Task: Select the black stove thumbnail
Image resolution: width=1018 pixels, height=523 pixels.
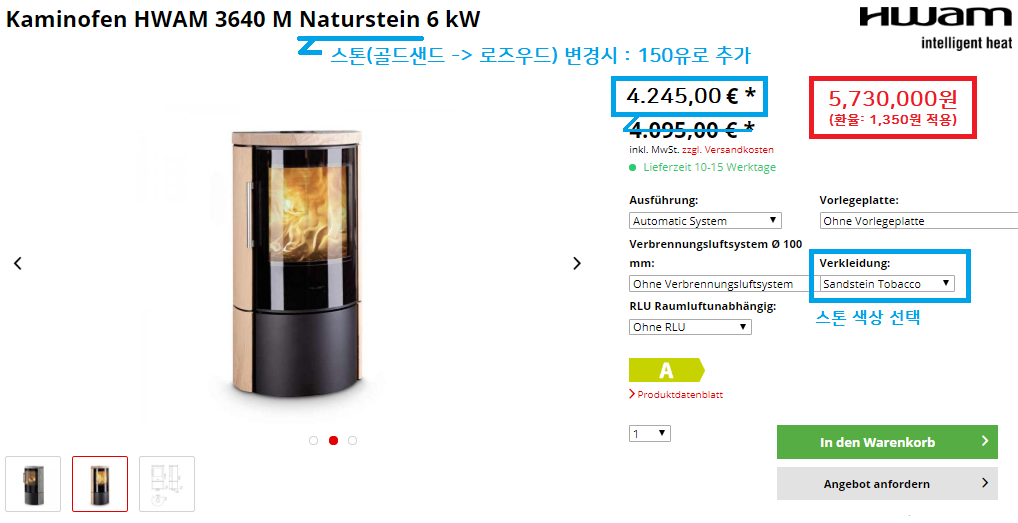Action: [33, 483]
